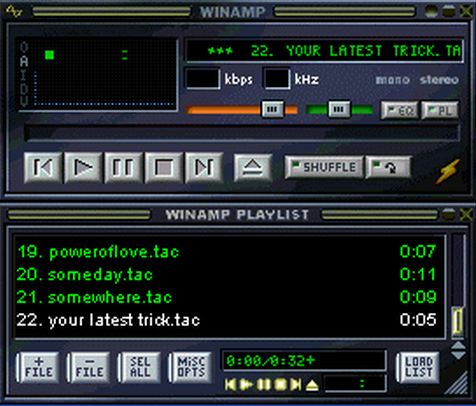Click the A always-on-top letter in clutterbar
The image size is (476, 406).
coord(24,61)
